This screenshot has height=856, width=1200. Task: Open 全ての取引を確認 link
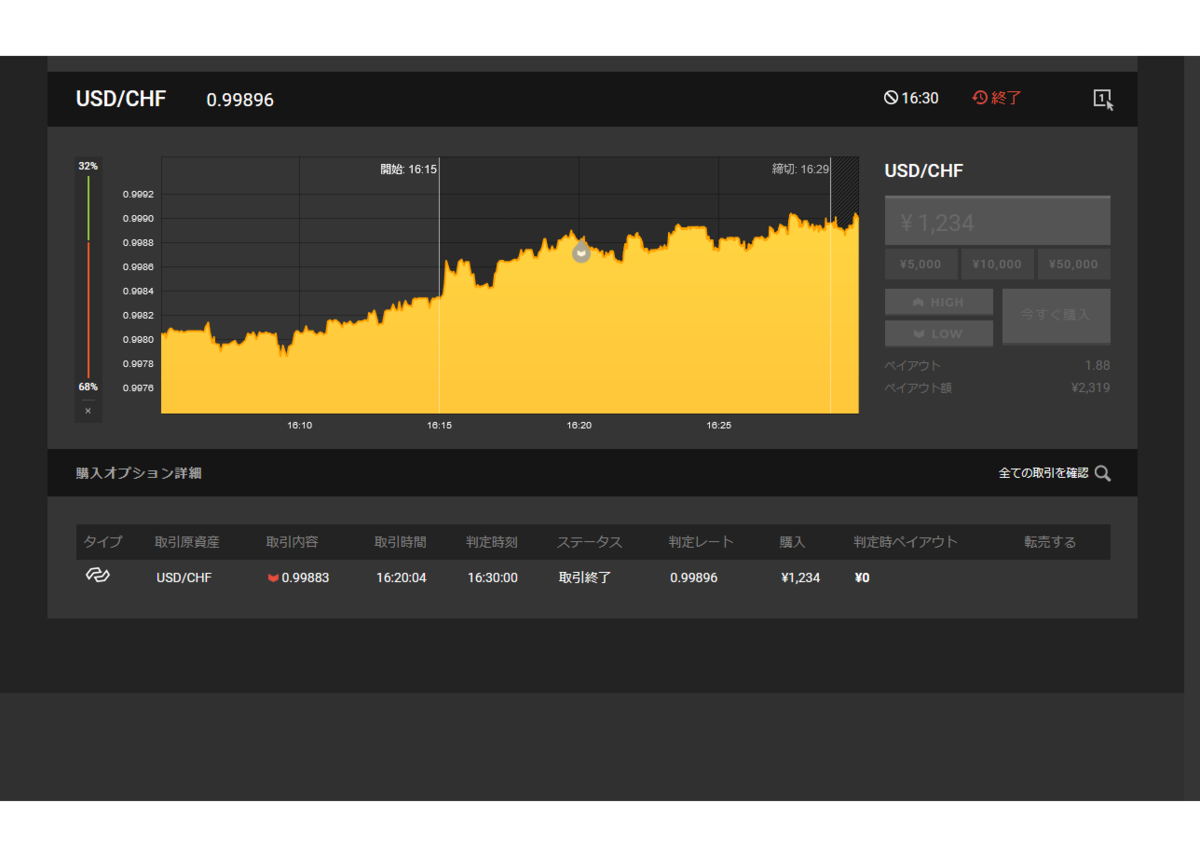tap(1043, 473)
